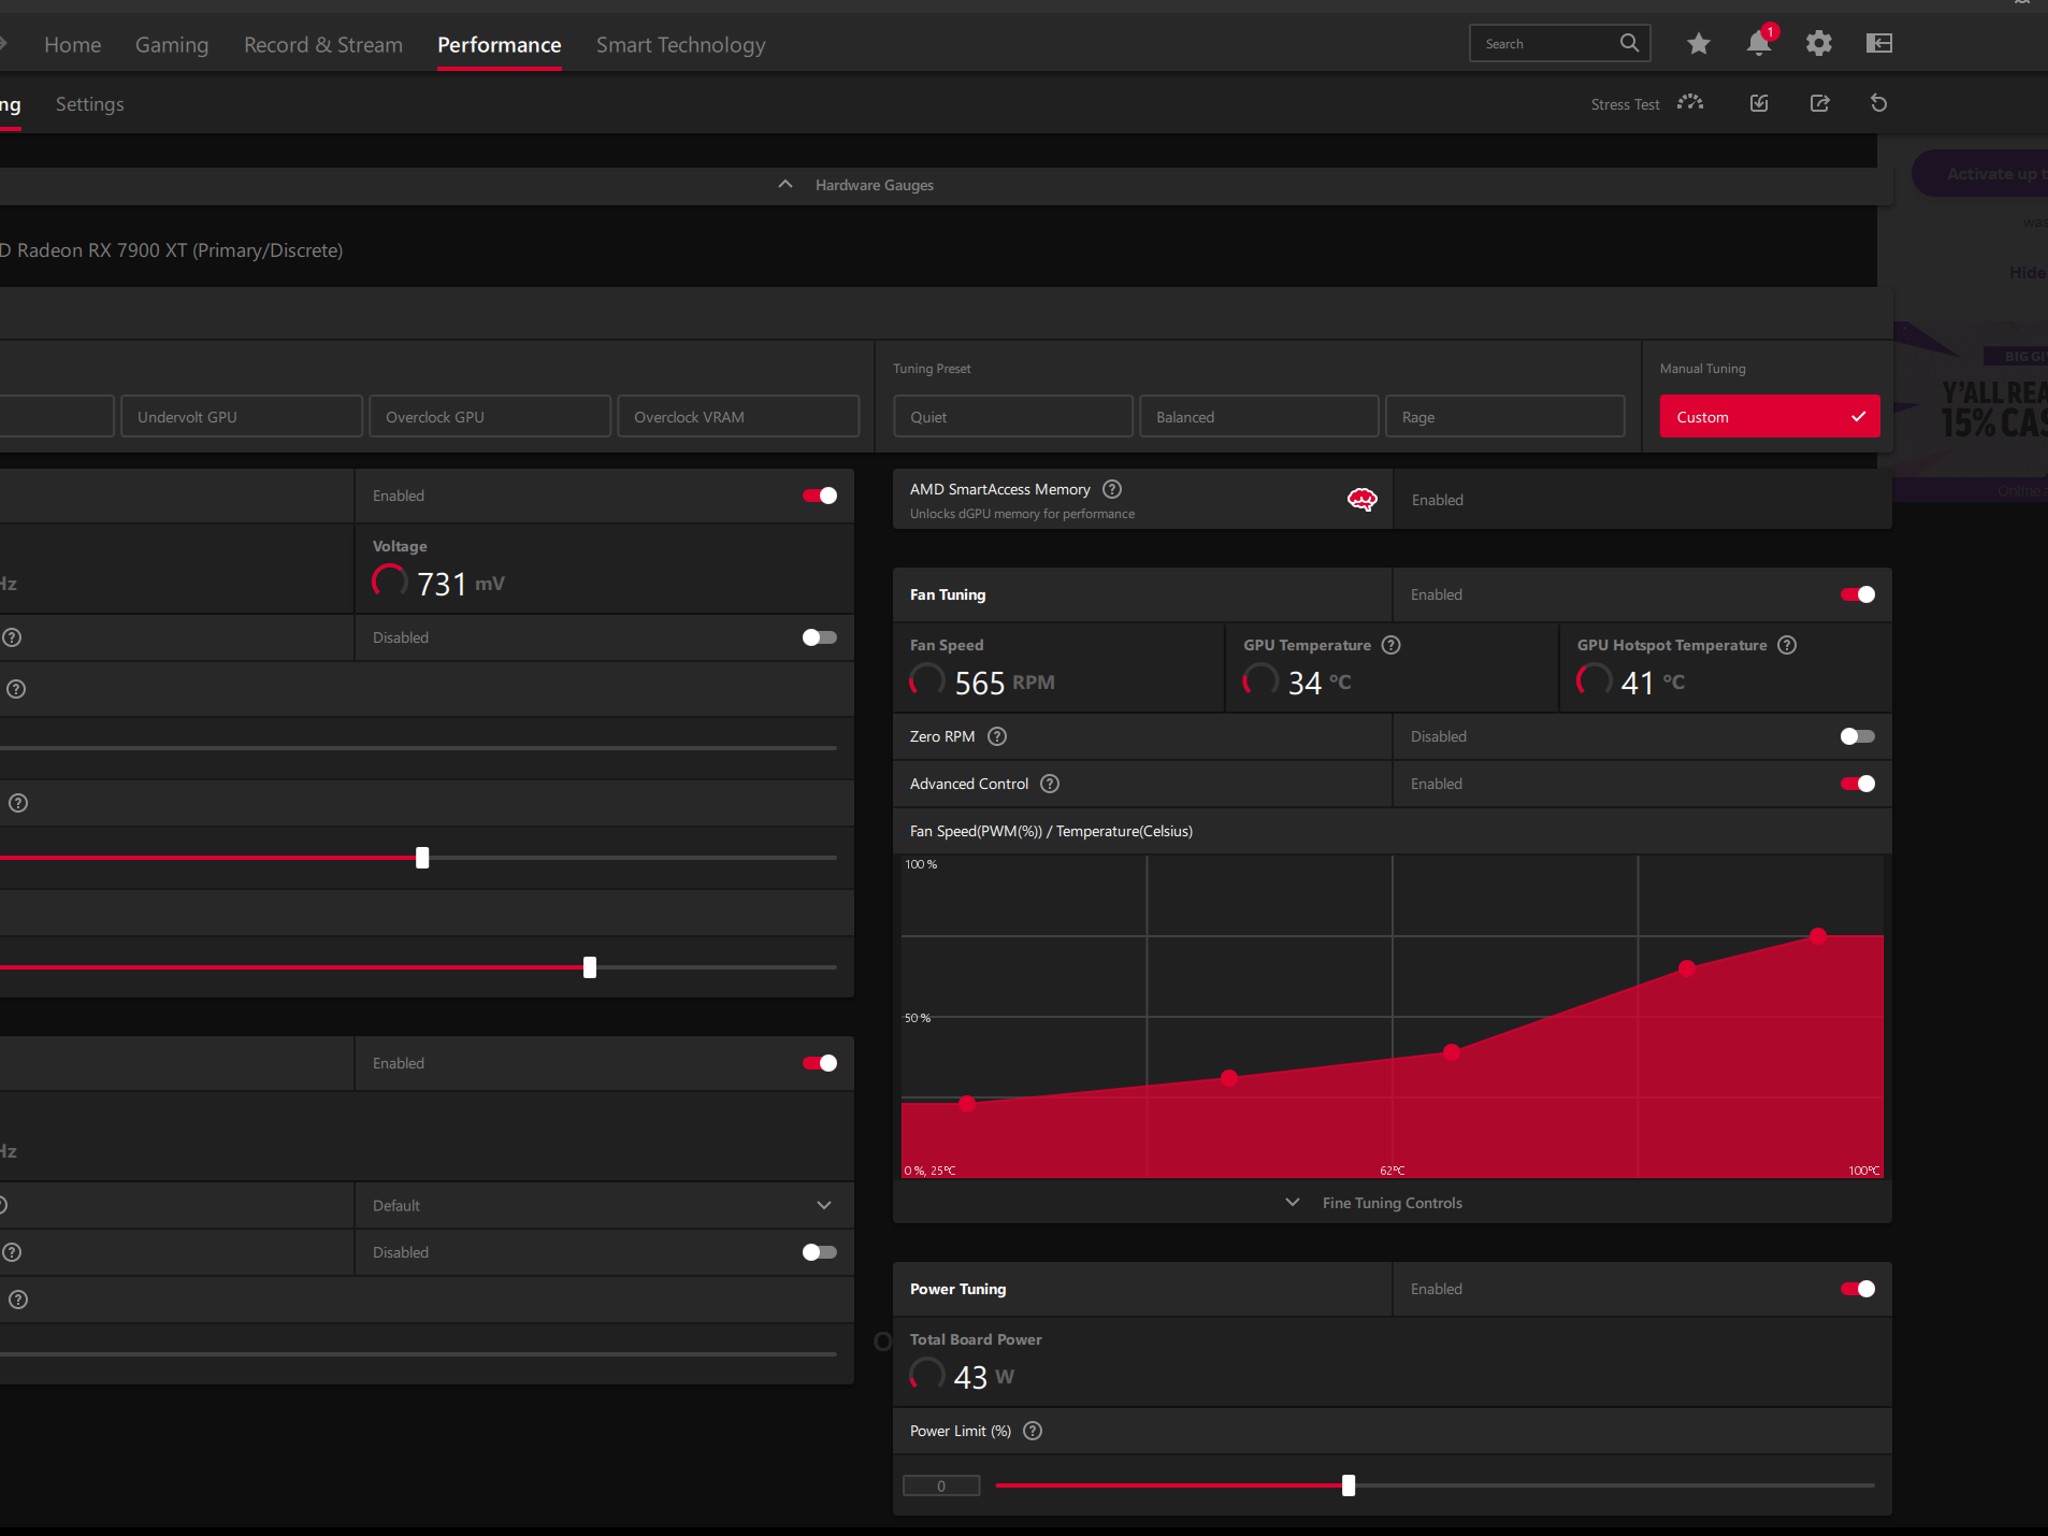Viewport: 2048px width, 1536px height.
Task: Enable the Zero RPM toggle
Action: (x=1857, y=736)
